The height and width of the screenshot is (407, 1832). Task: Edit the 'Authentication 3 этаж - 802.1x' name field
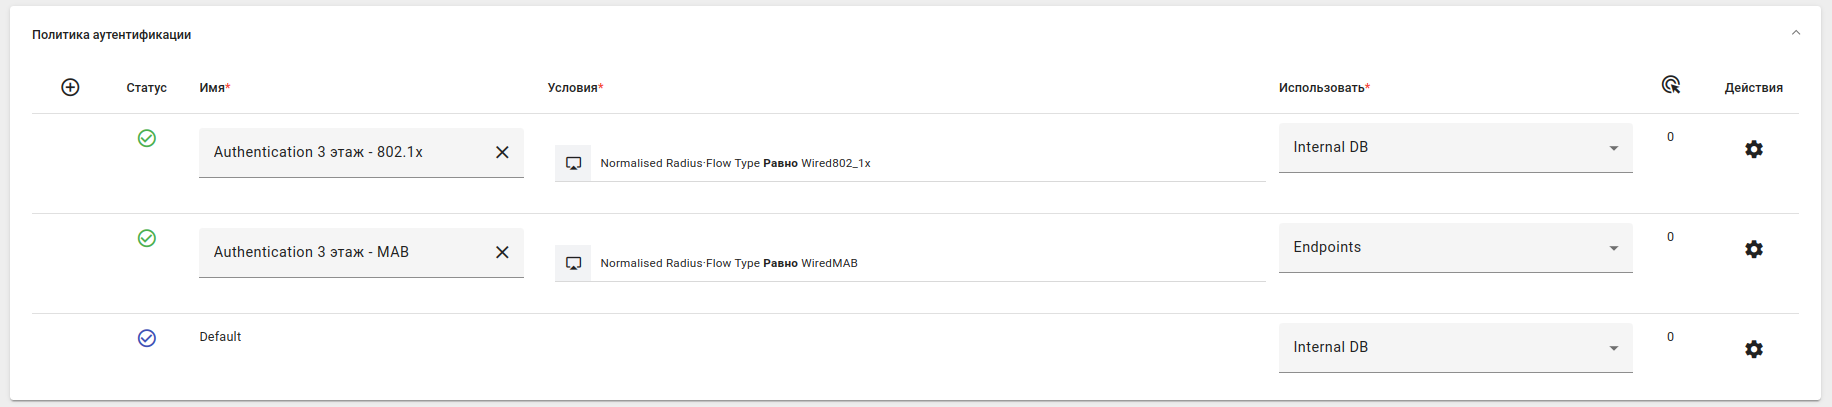pyautogui.click(x=340, y=152)
